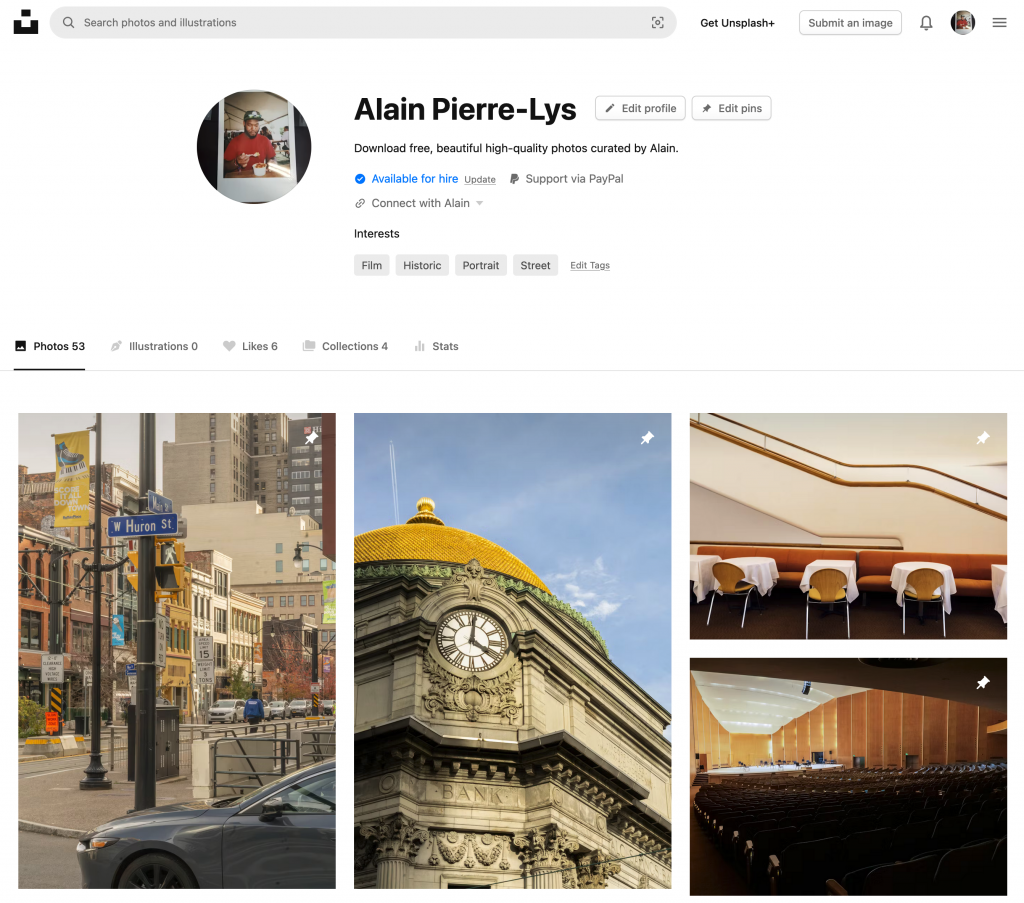Toggle pin on restaurant chairs photo
The image size is (1024, 903).
(x=982, y=438)
